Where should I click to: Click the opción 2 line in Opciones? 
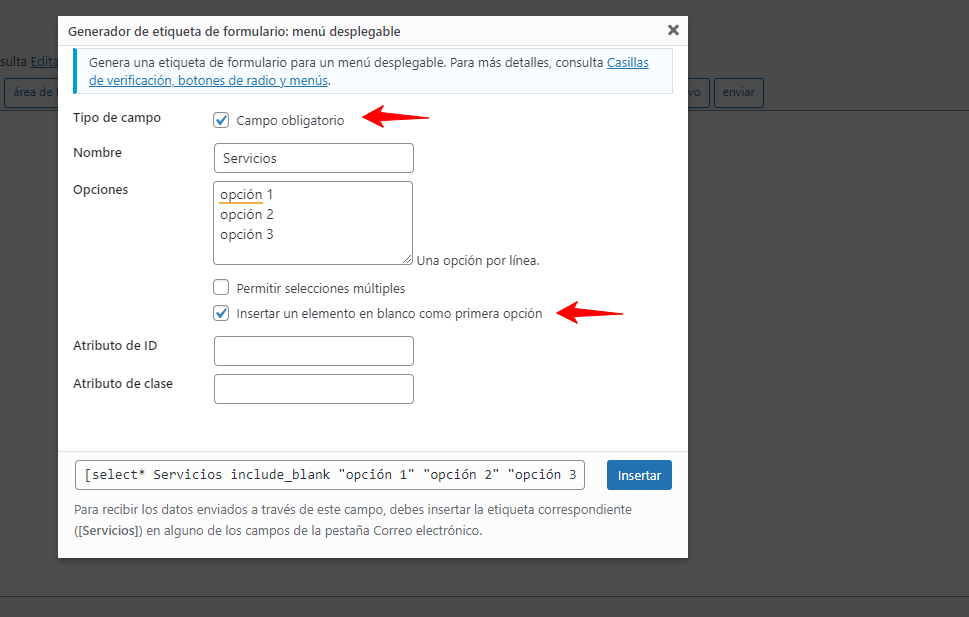coord(247,215)
